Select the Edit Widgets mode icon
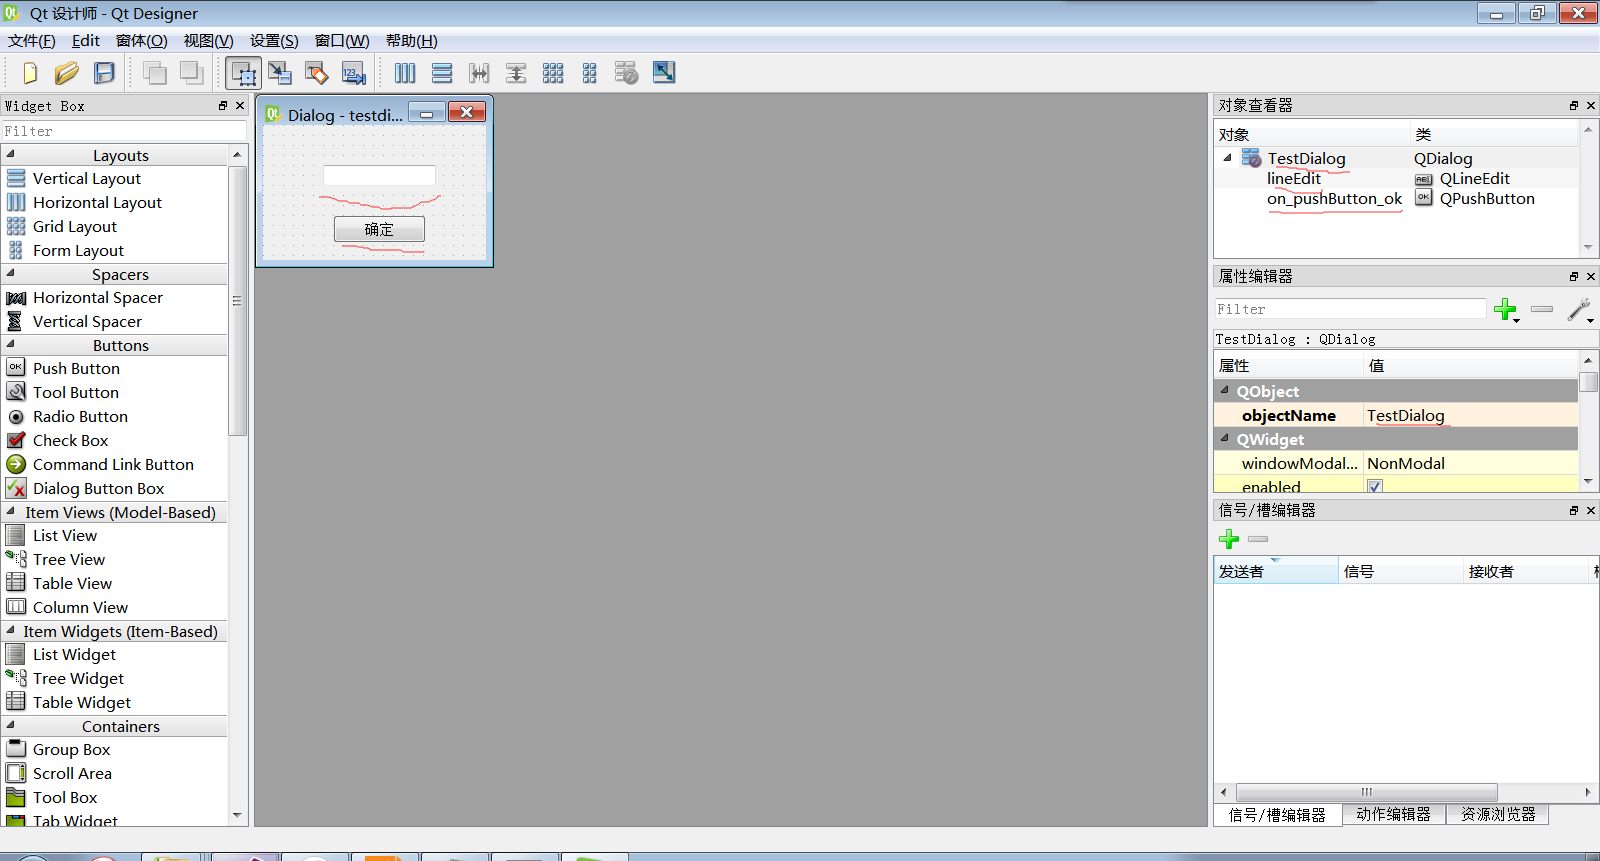Image resolution: width=1600 pixels, height=861 pixels. click(243, 73)
